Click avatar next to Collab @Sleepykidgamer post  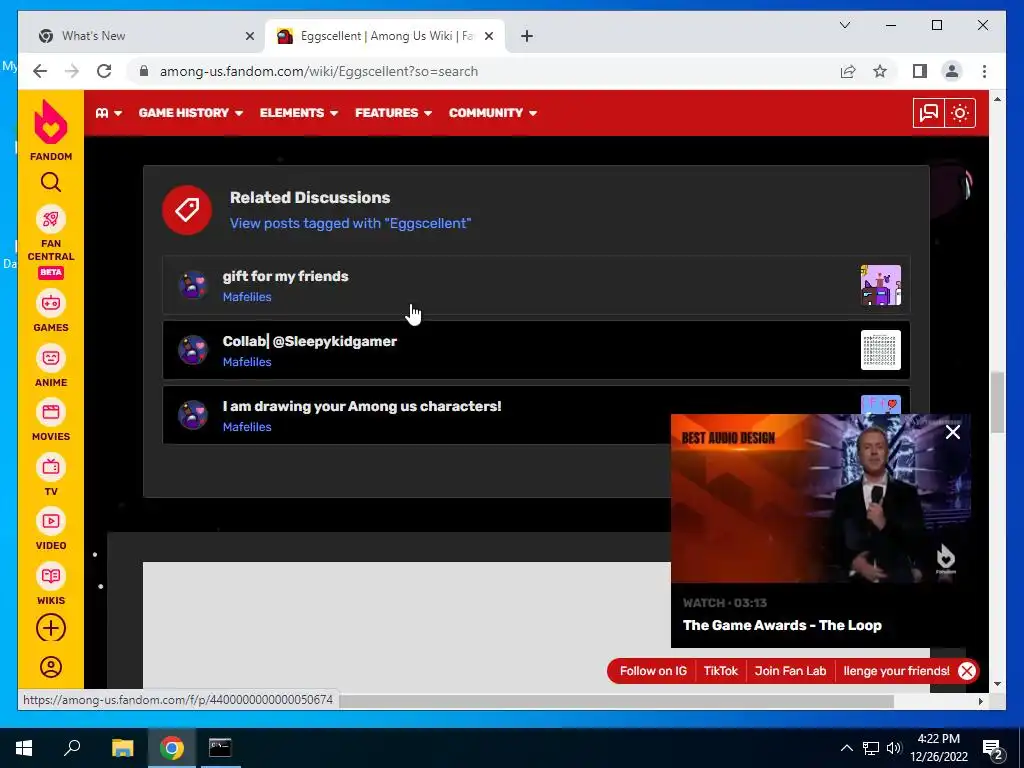tap(193, 349)
